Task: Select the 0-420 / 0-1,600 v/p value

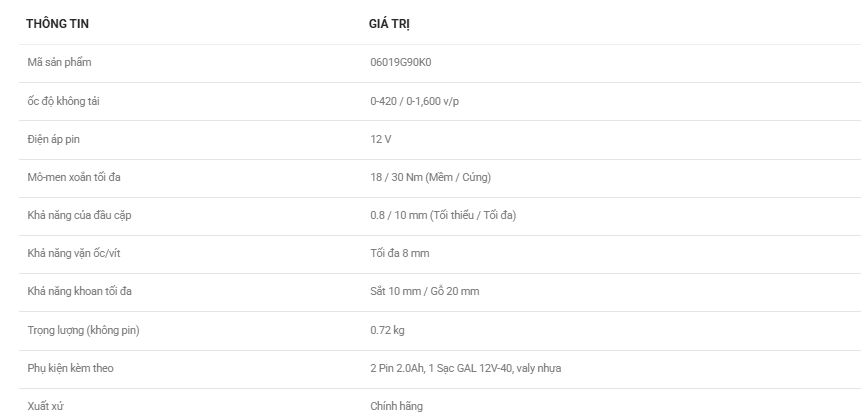Action: click(415, 101)
